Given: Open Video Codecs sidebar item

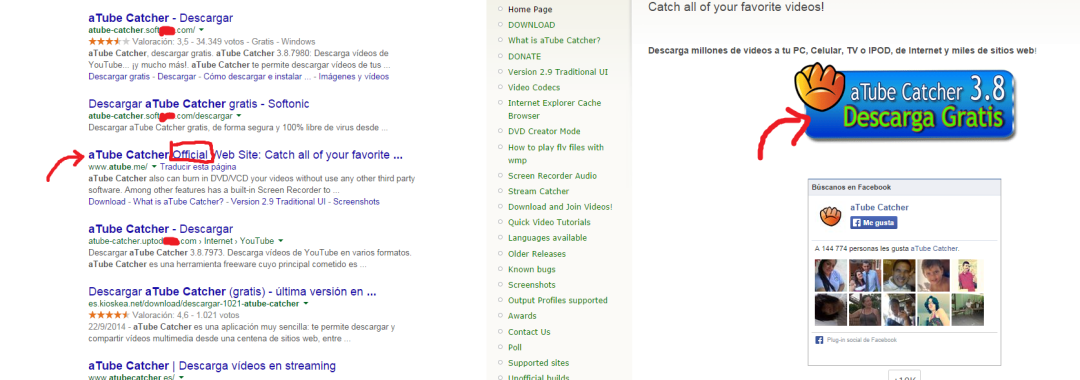Looking at the screenshot, I should pyautogui.click(x=534, y=87).
